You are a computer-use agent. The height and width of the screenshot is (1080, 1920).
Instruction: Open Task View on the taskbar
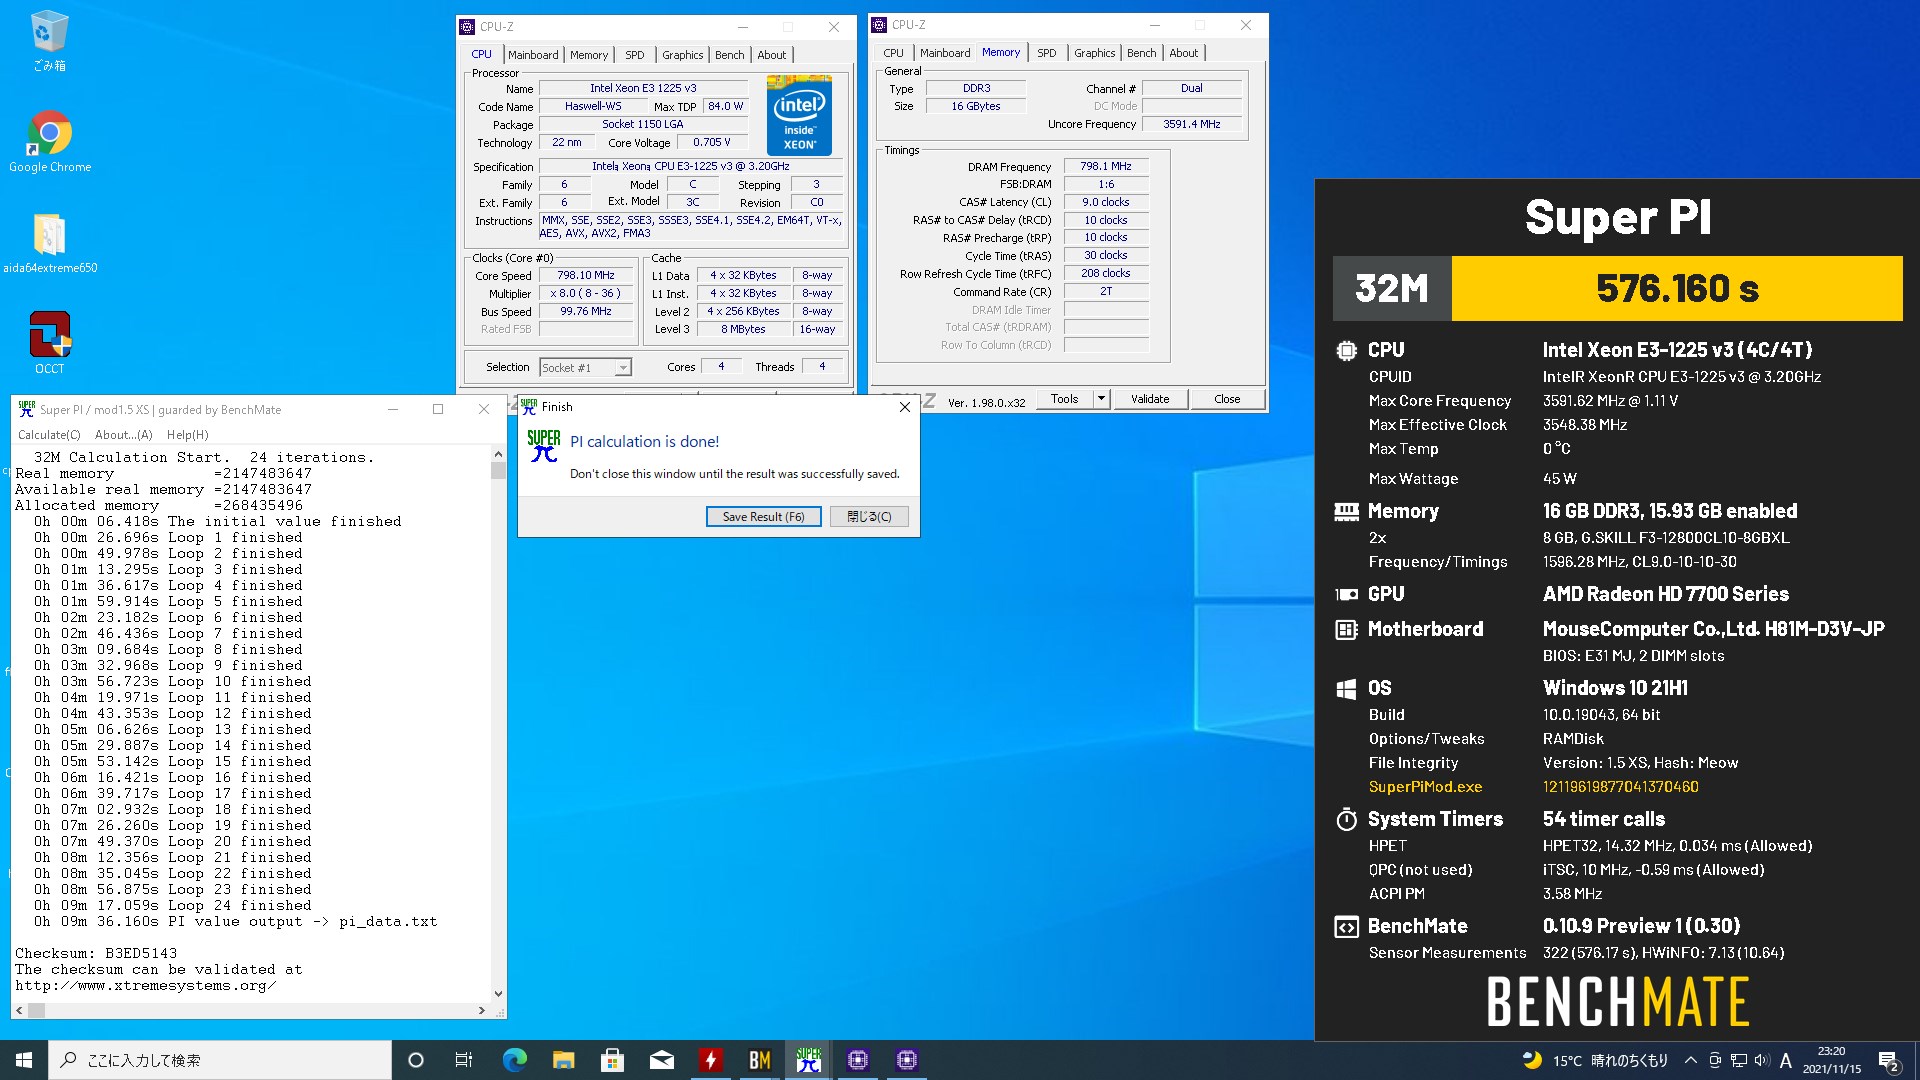click(464, 1060)
